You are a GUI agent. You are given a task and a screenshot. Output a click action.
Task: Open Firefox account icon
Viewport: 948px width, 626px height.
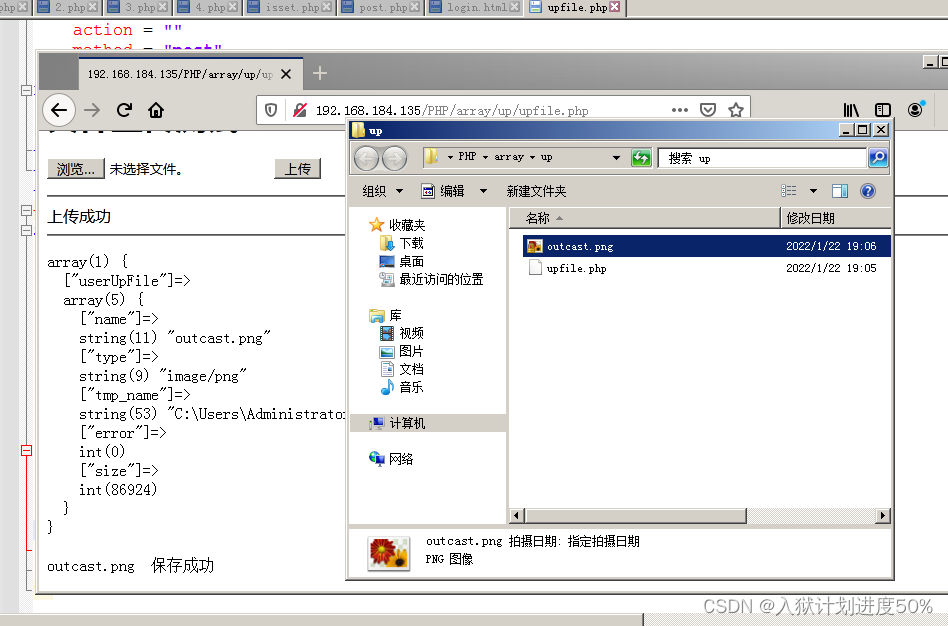[915, 109]
